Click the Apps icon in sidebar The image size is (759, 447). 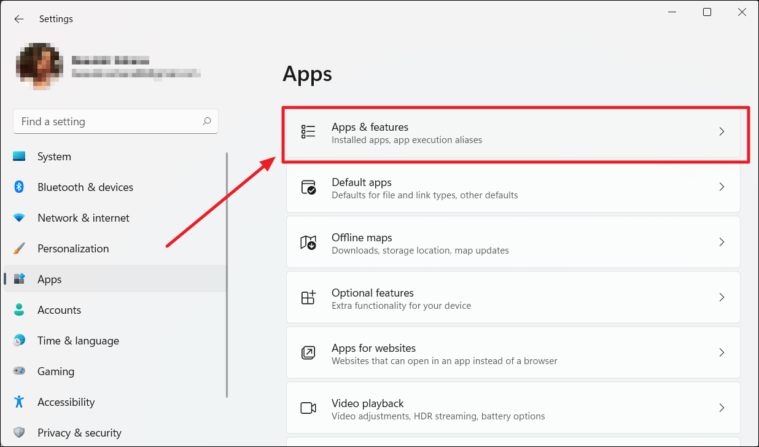click(19, 279)
